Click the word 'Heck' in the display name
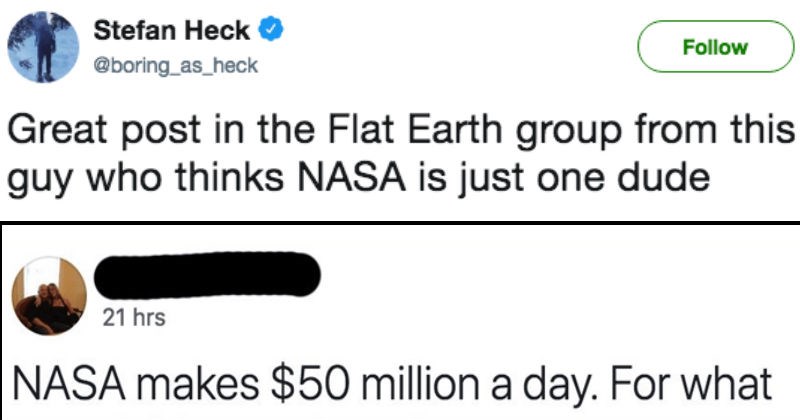 [x=217, y=30]
